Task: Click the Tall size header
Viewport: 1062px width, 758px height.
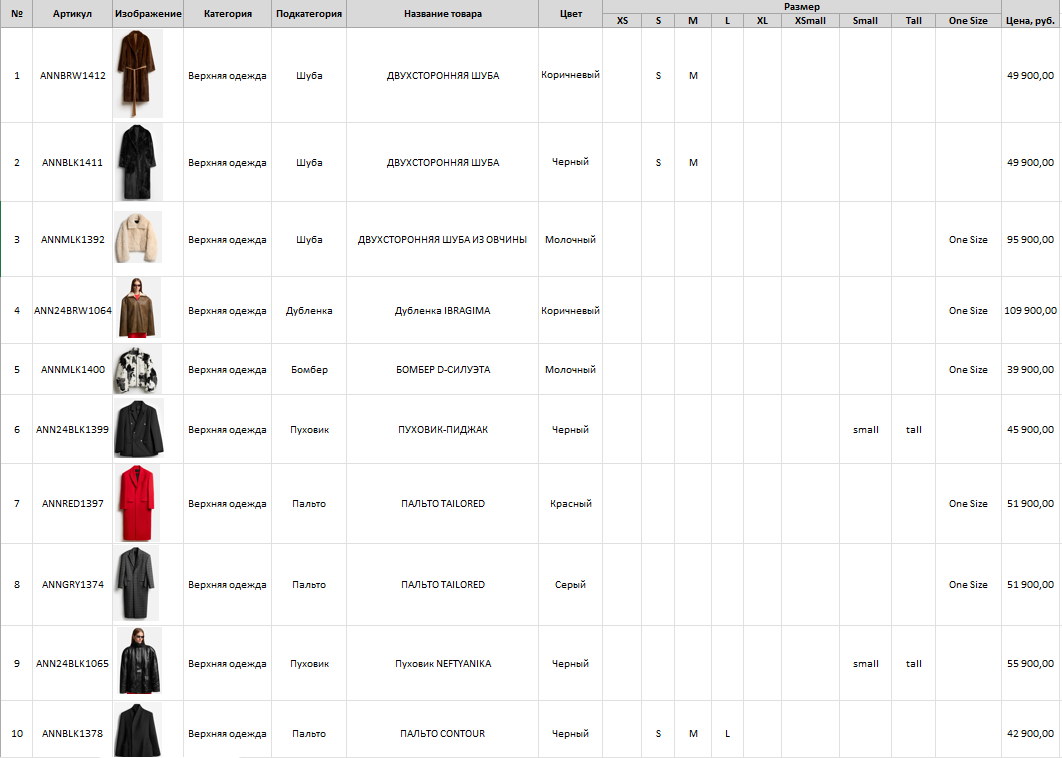Action: (914, 20)
